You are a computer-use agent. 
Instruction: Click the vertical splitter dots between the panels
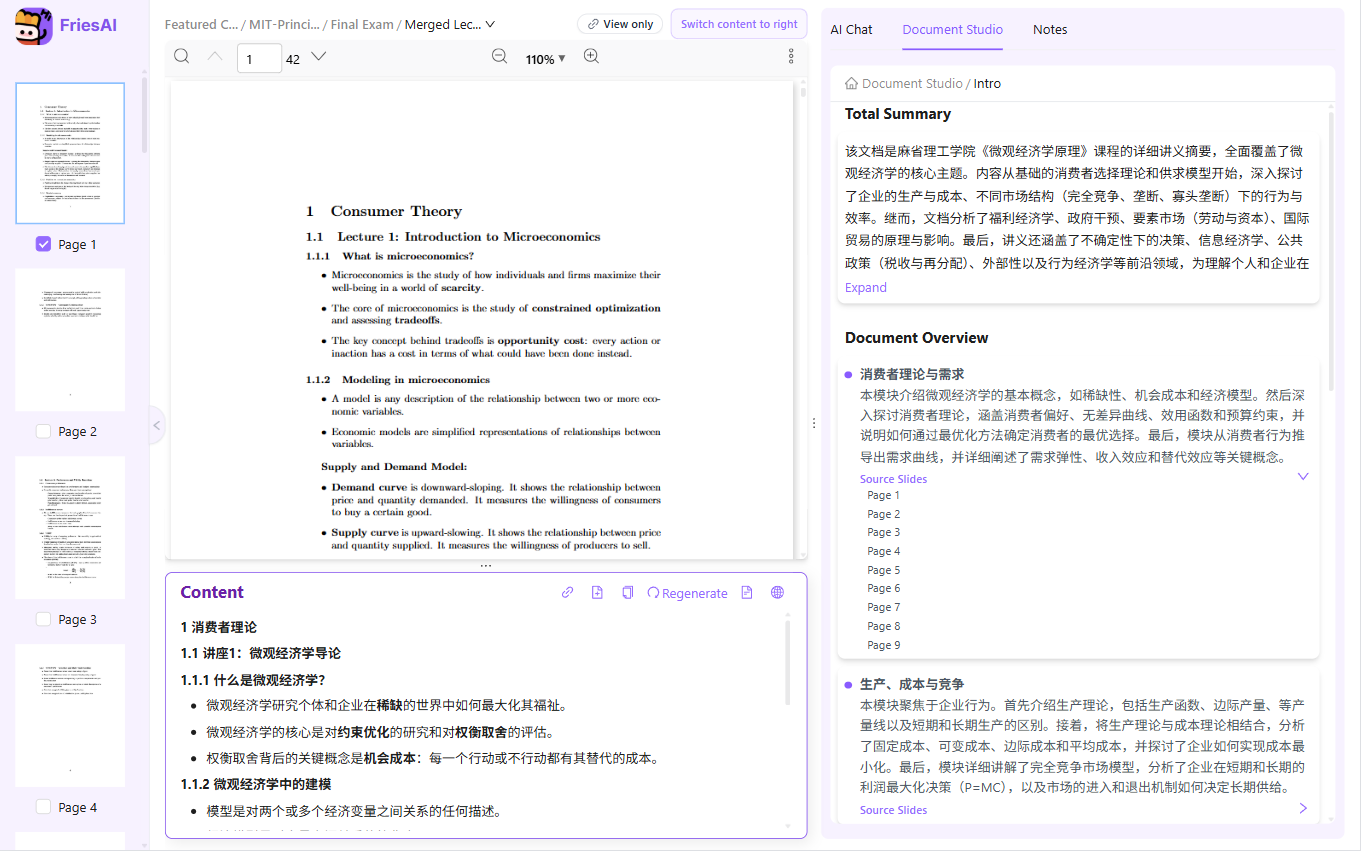[814, 424]
